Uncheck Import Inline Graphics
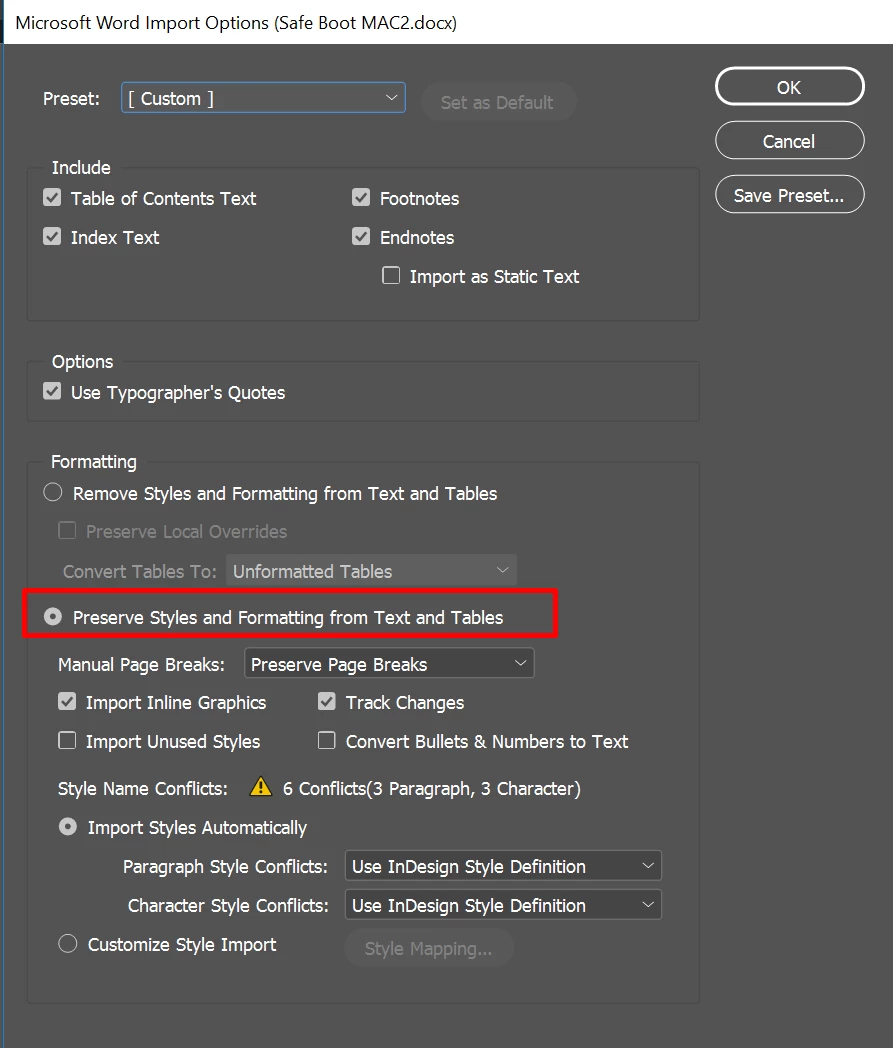 [x=67, y=702]
